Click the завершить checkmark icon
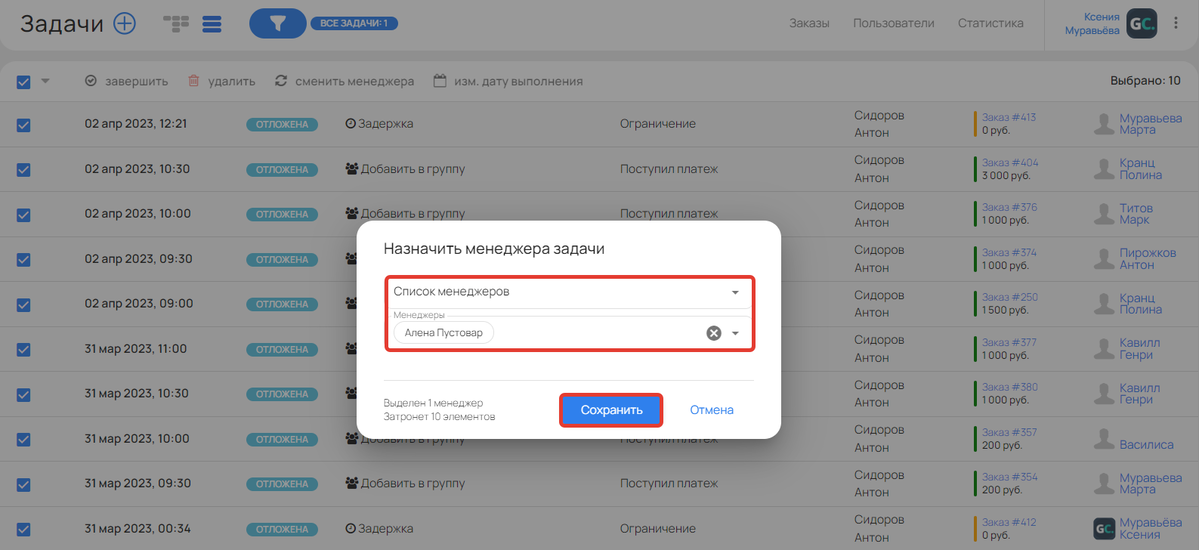The height and width of the screenshot is (550, 1199). (x=90, y=81)
